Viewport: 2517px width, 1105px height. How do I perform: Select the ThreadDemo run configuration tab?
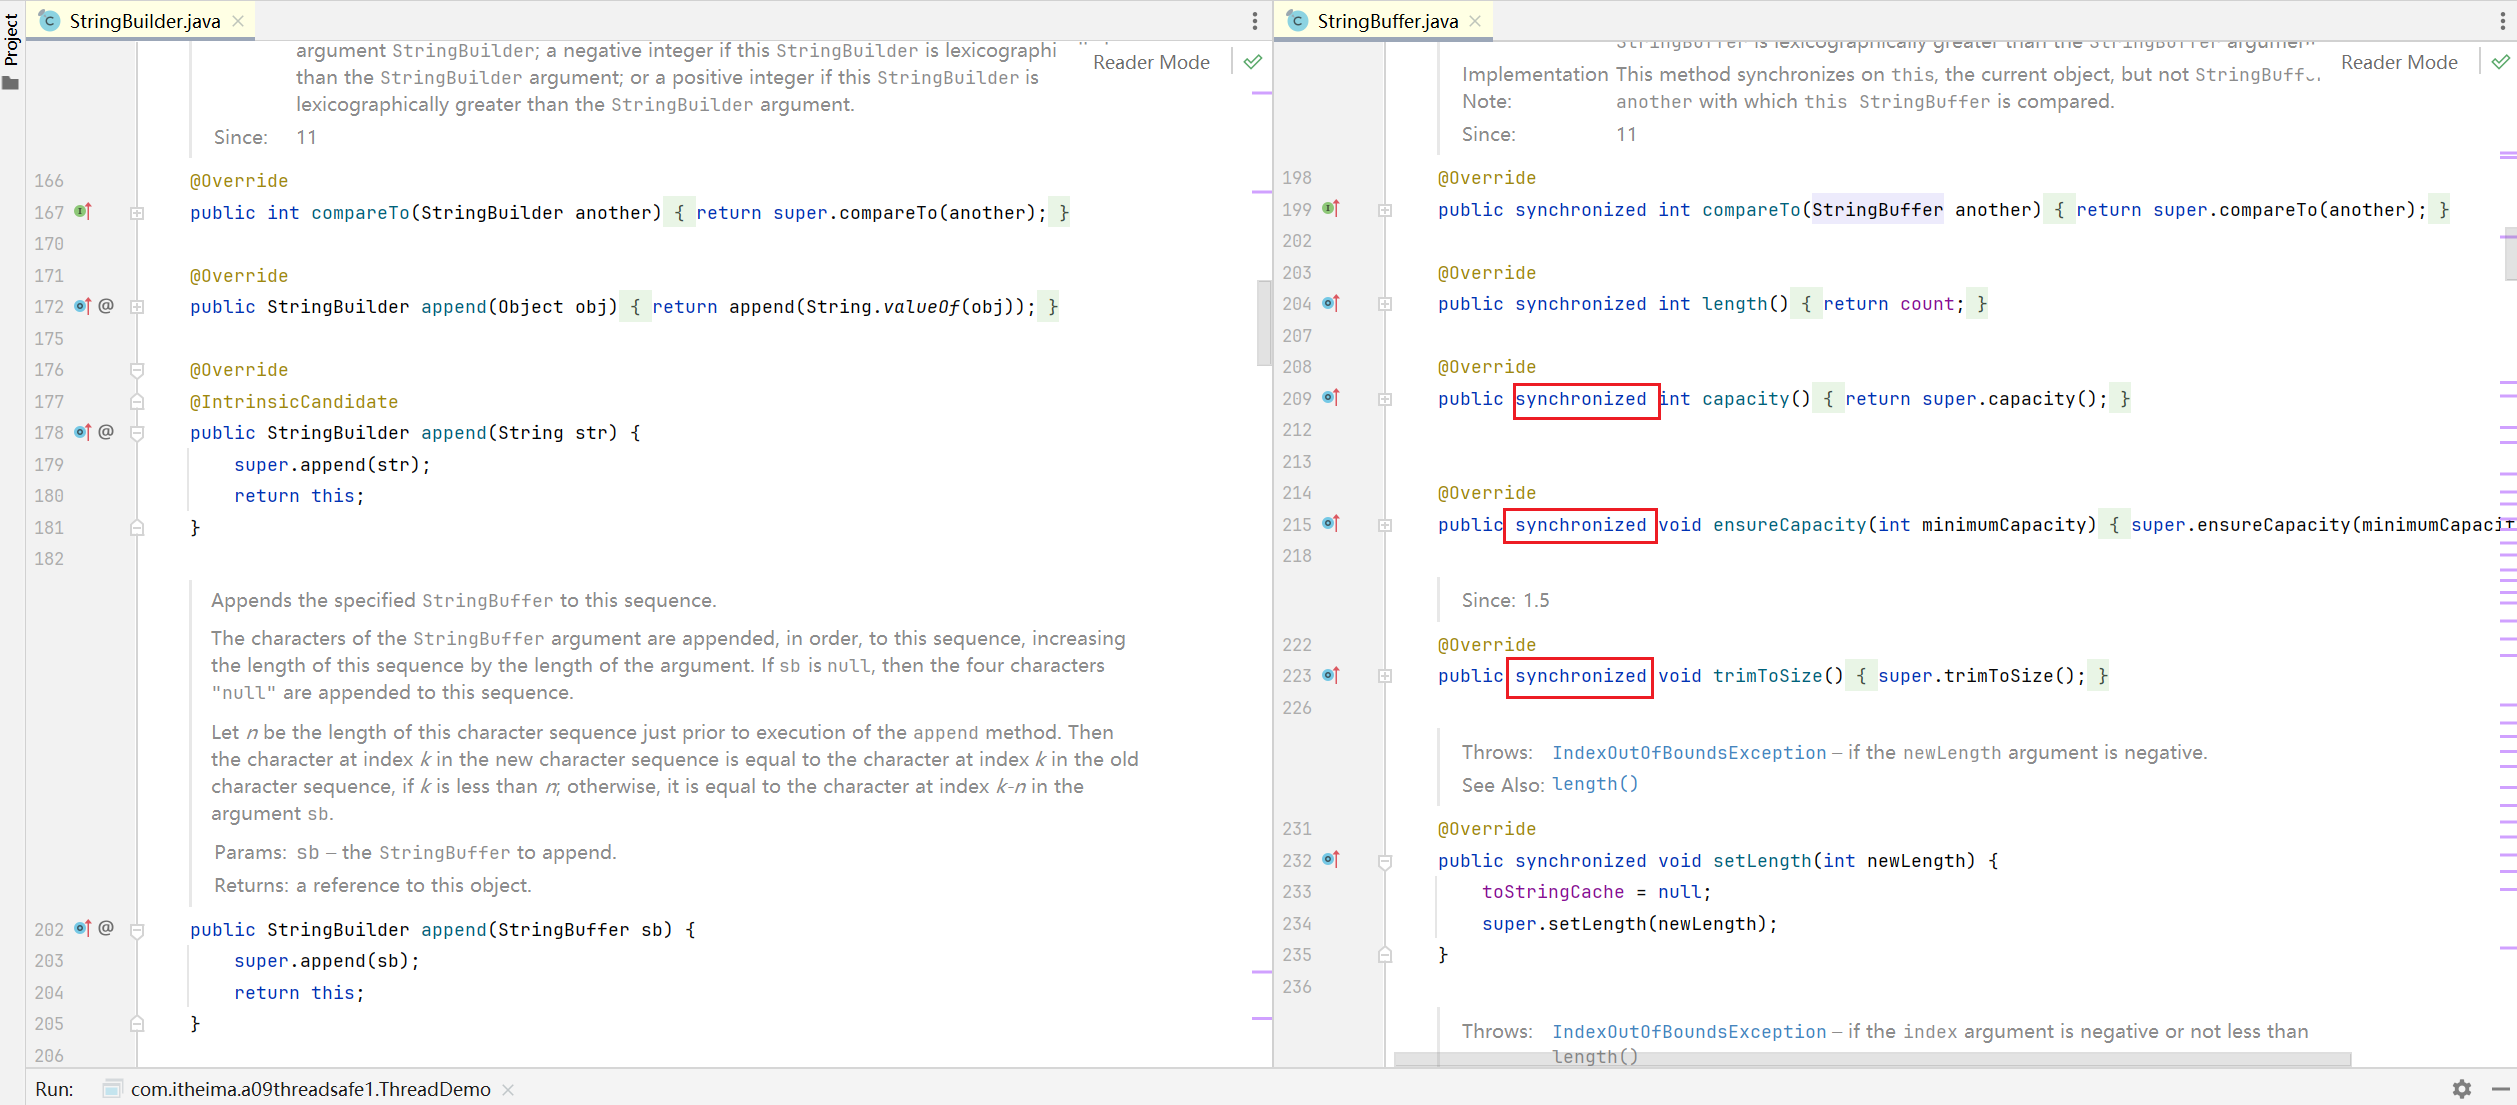click(310, 1089)
